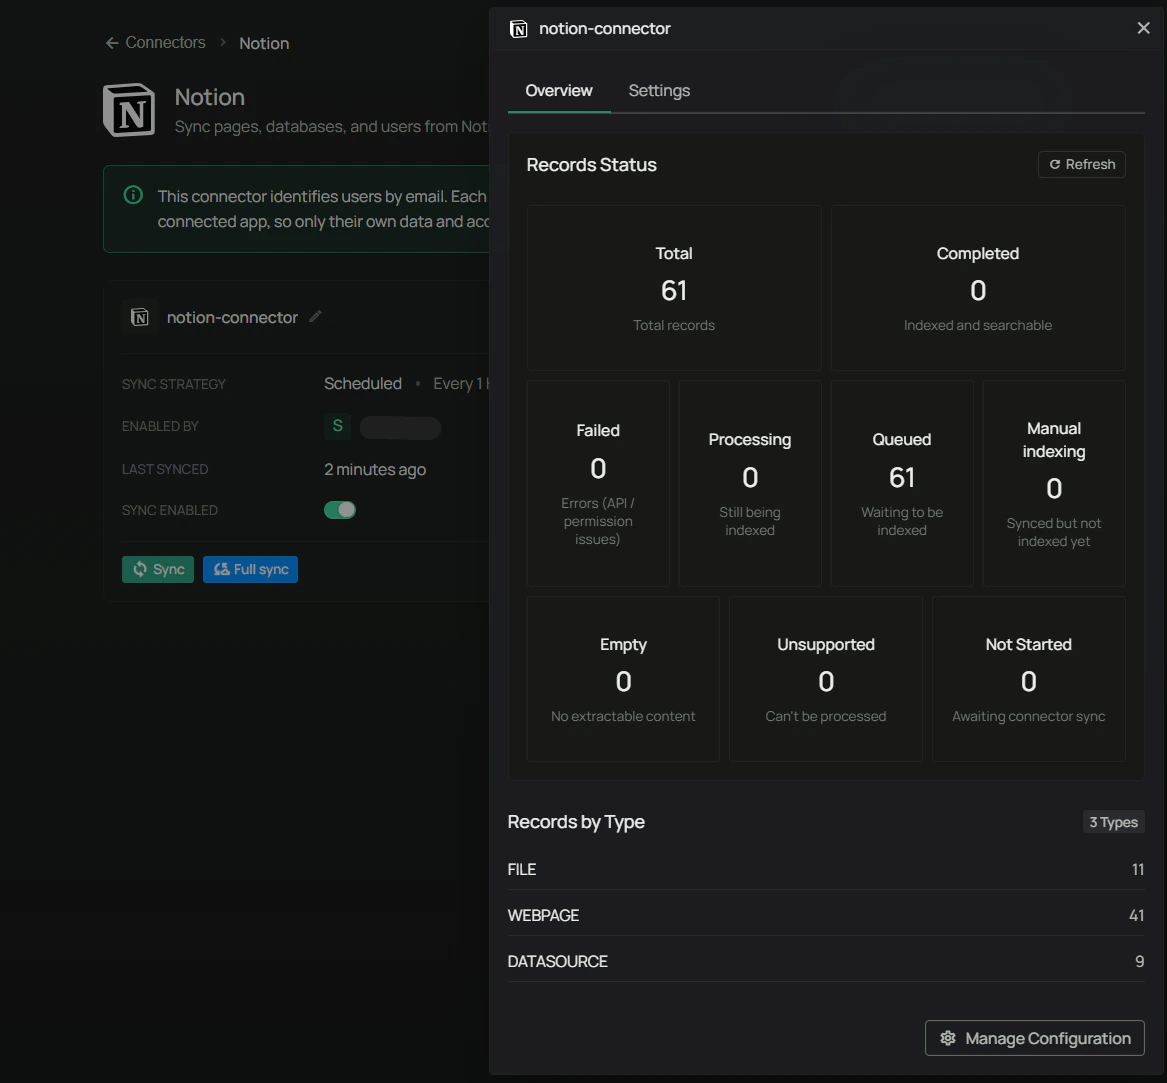1167x1083 pixels.
Task: Select the FILE row in Records by Type
Action: (x=825, y=869)
